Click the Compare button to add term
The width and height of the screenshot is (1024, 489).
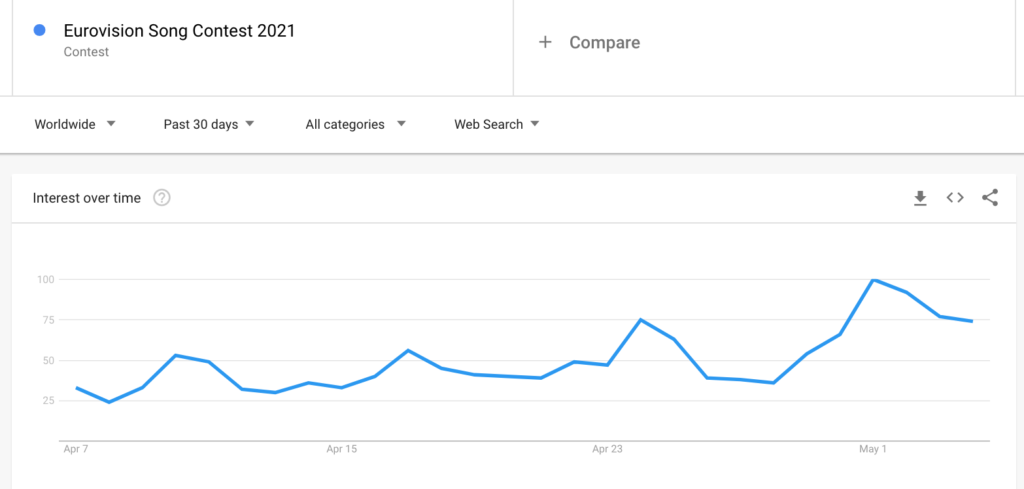604,42
